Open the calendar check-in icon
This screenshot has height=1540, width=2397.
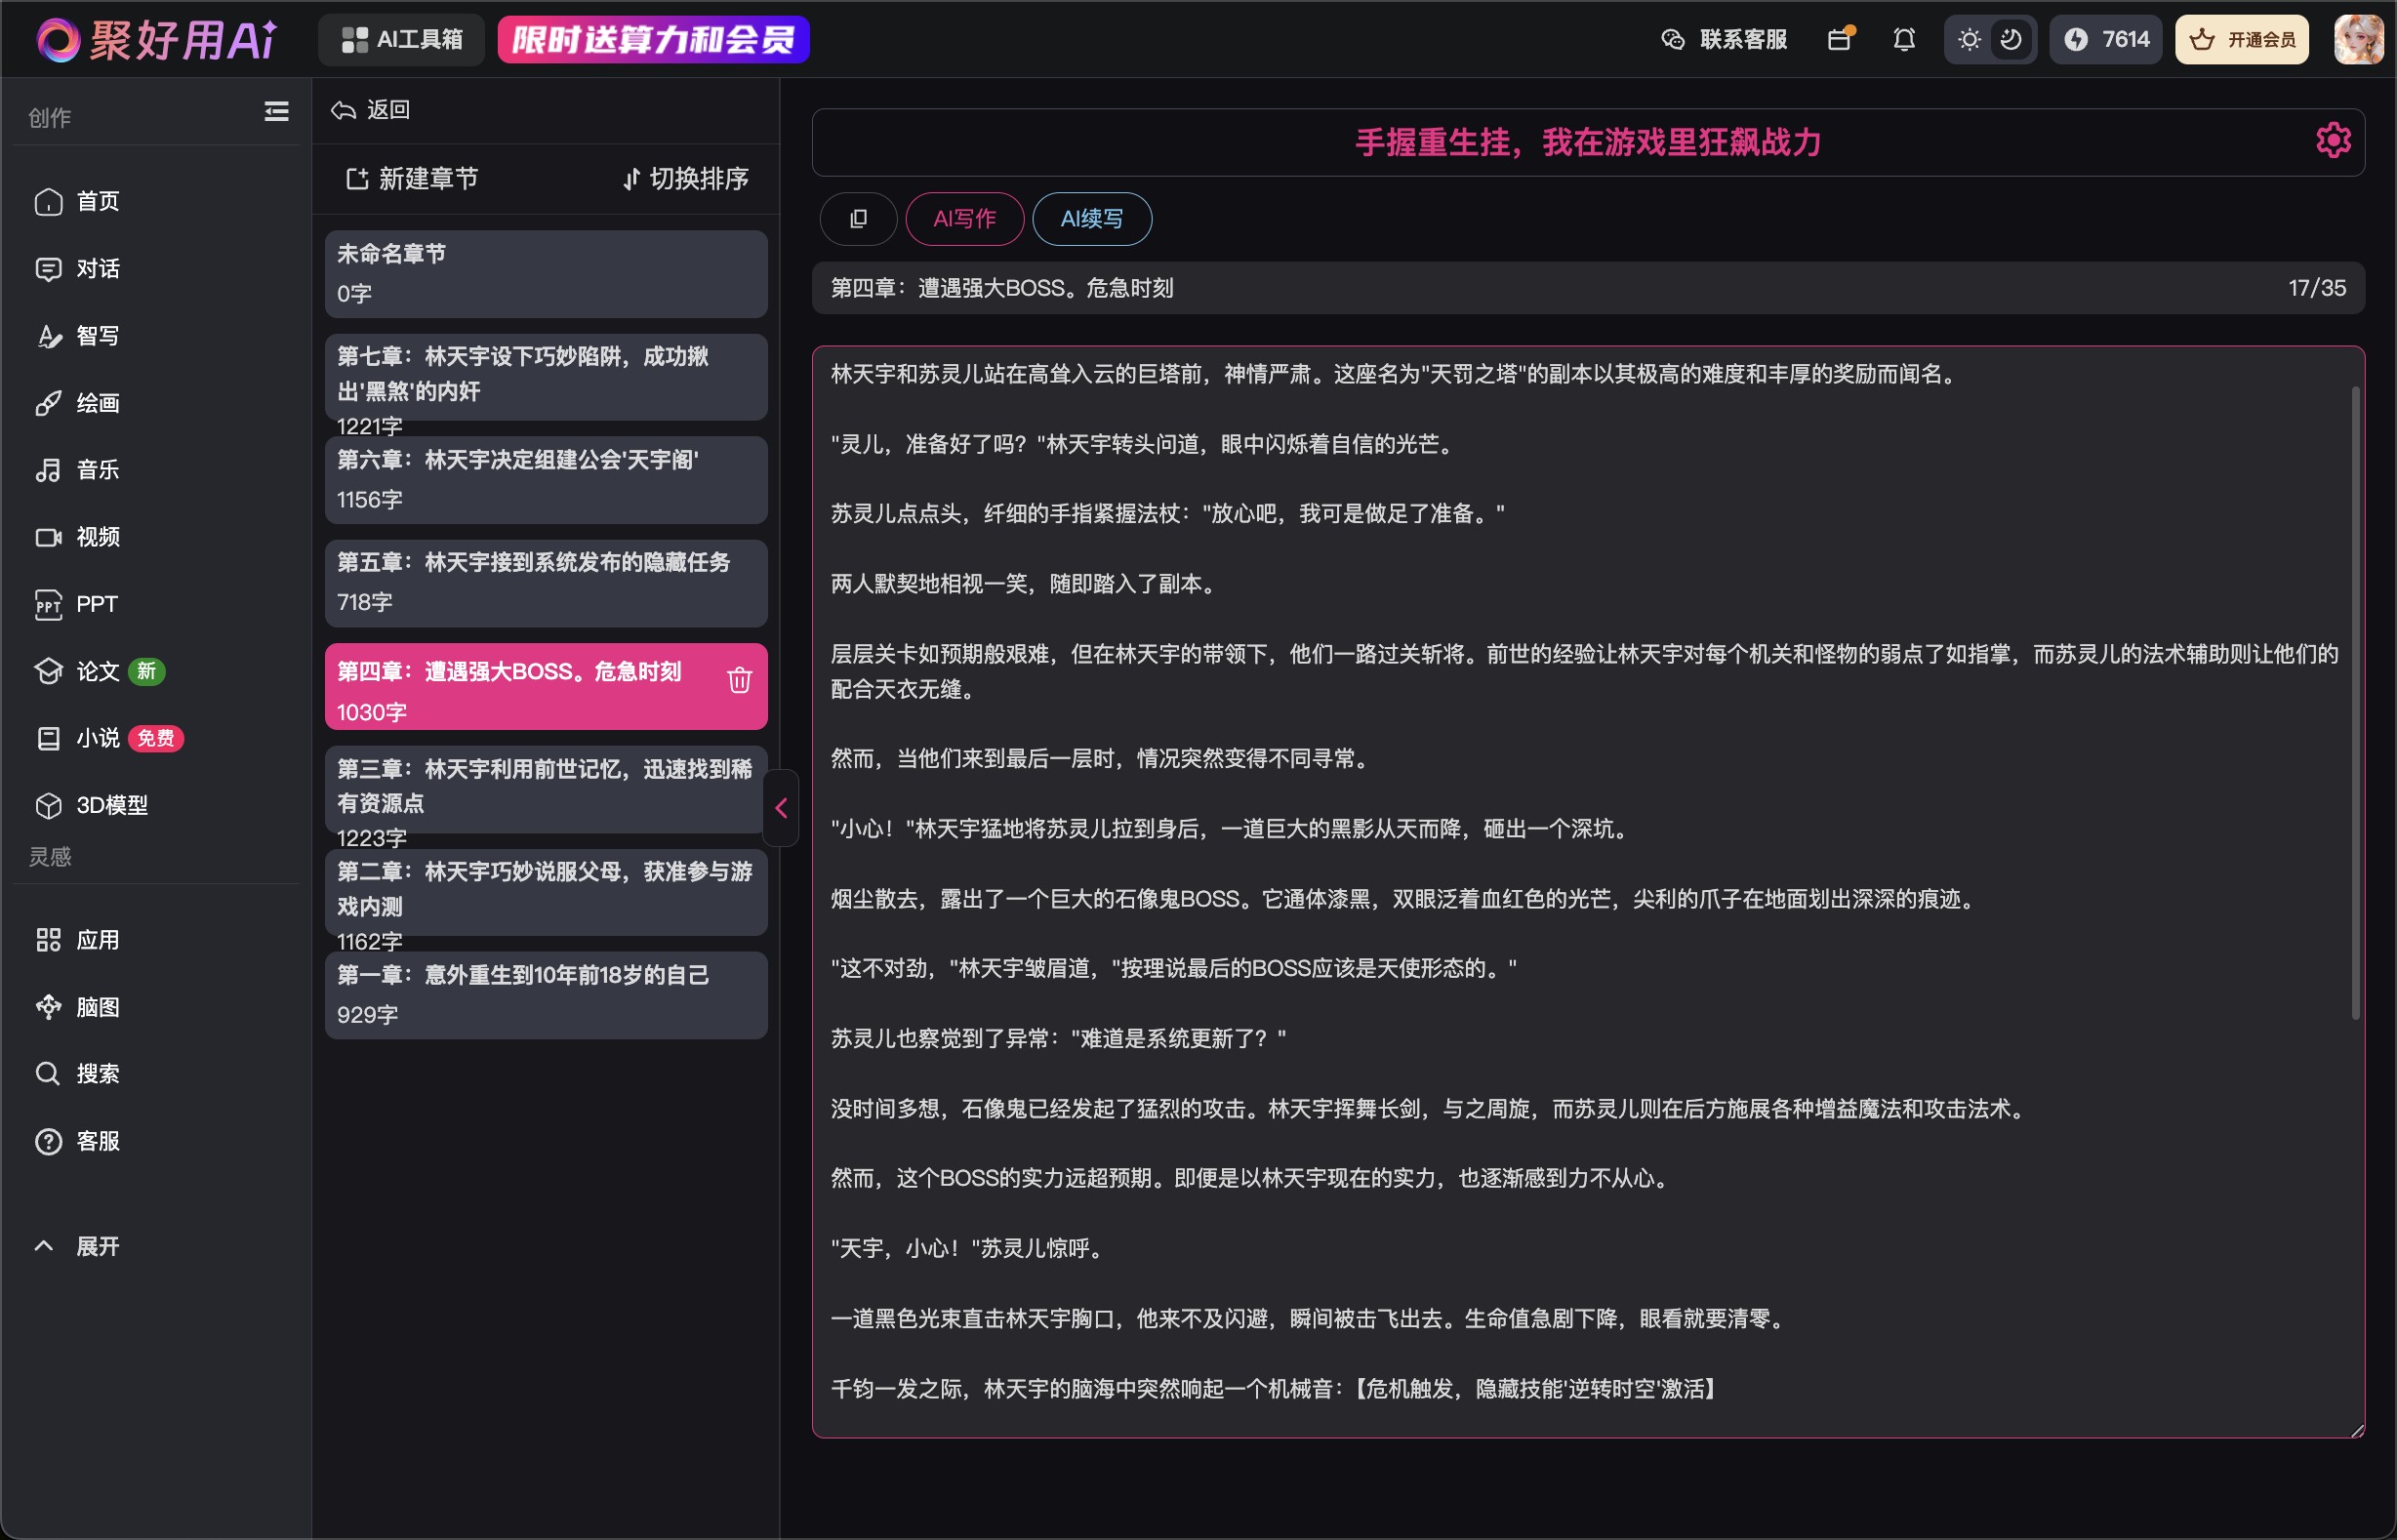(1839, 40)
